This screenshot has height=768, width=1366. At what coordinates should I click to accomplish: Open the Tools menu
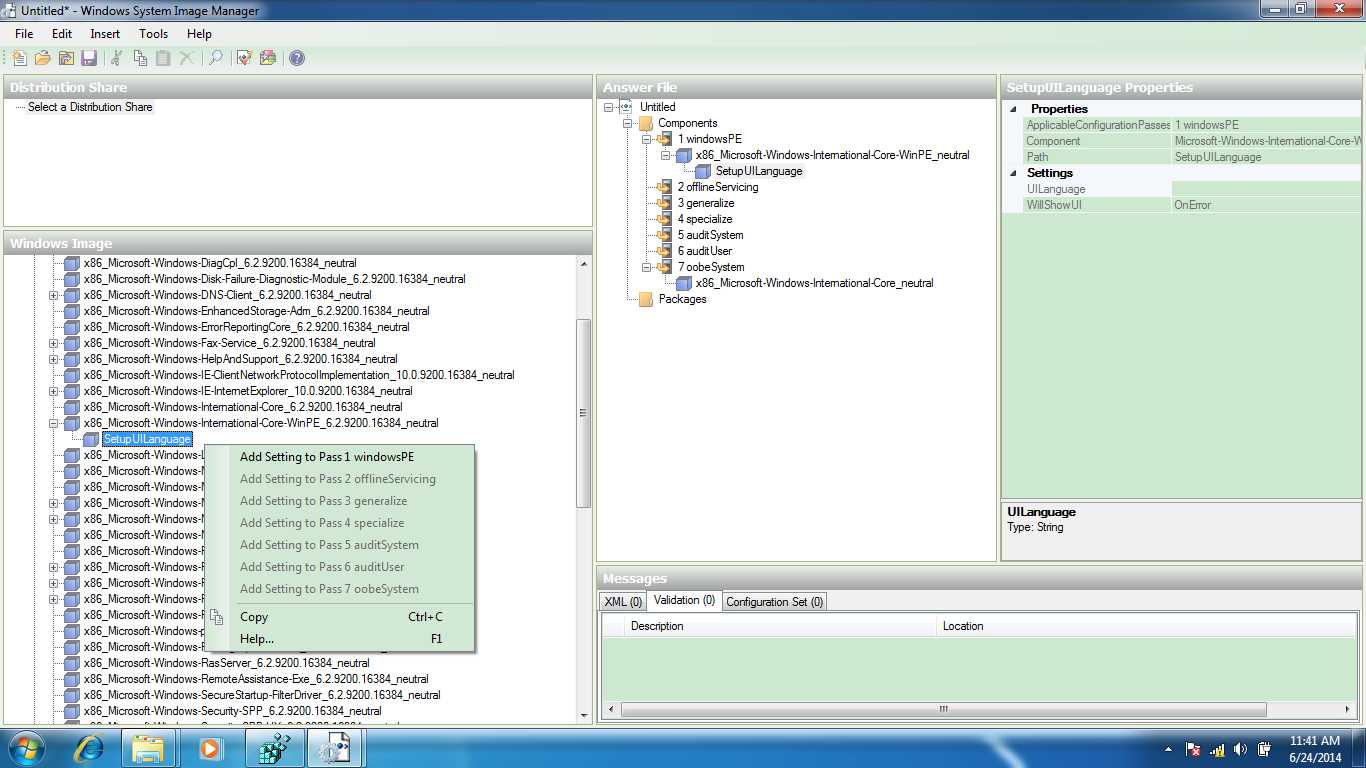(154, 34)
